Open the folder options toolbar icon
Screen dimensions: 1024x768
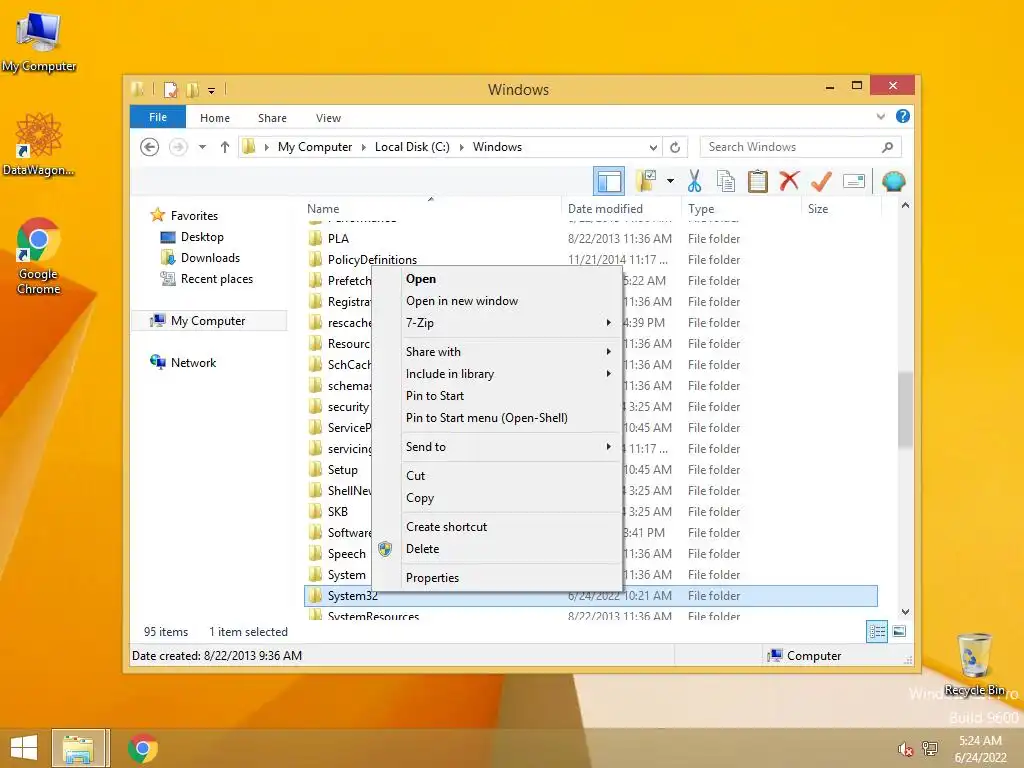(x=646, y=181)
